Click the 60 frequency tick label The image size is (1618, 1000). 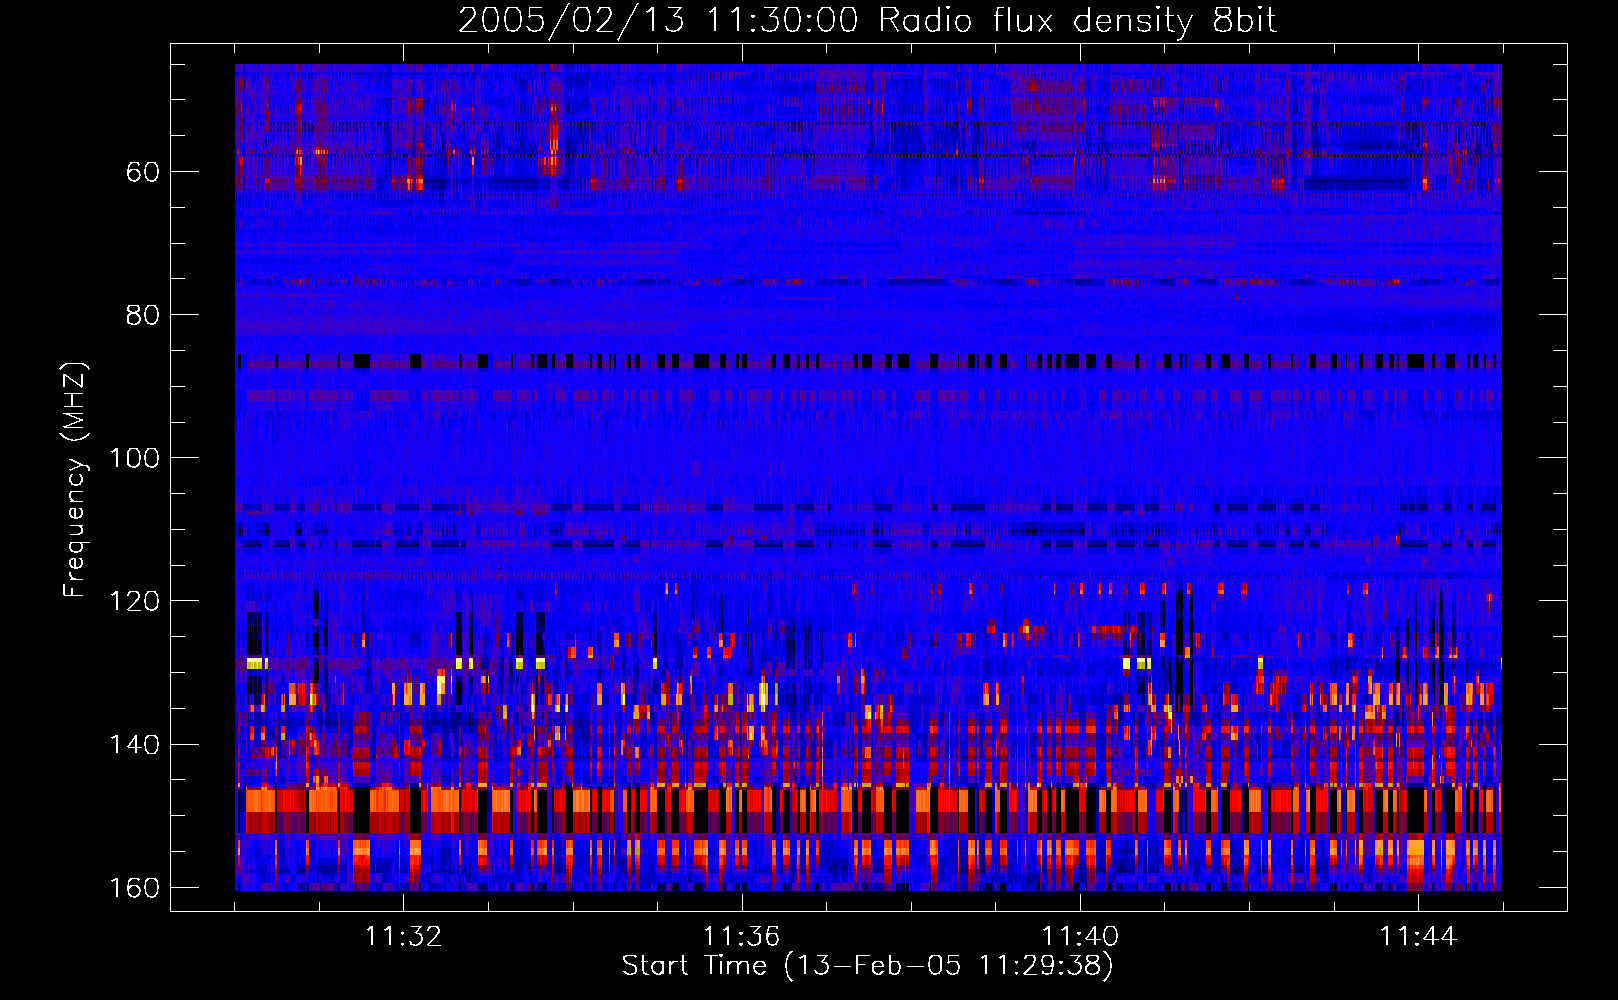click(x=143, y=172)
